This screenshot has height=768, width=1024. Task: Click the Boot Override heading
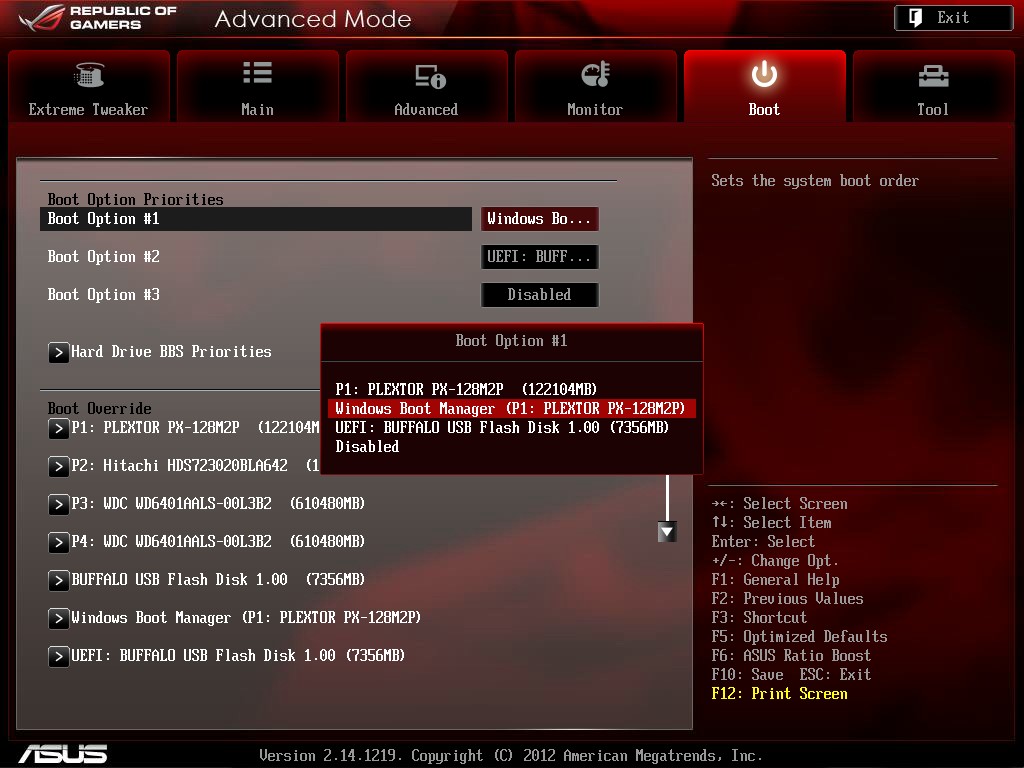(x=99, y=408)
